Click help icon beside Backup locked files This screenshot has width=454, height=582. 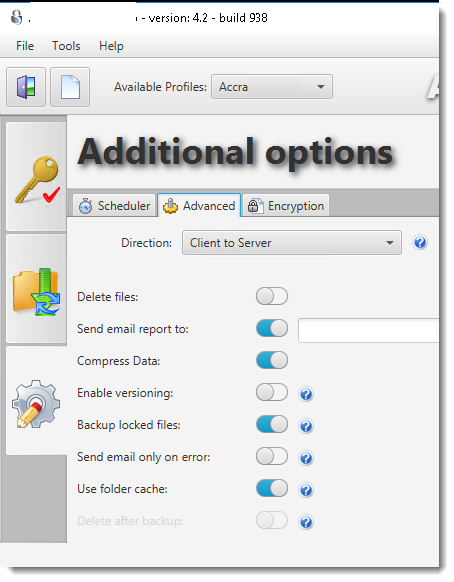point(306,426)
